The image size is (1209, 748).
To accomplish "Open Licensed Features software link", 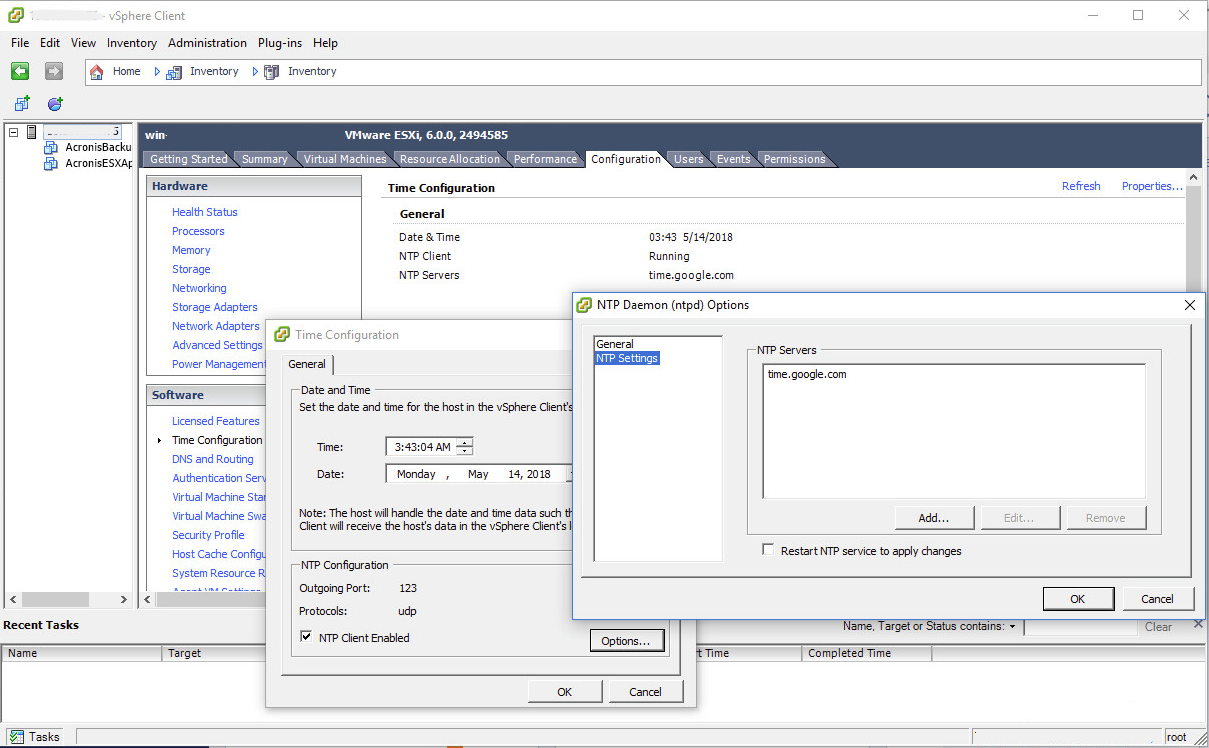I will click(216, 421).
